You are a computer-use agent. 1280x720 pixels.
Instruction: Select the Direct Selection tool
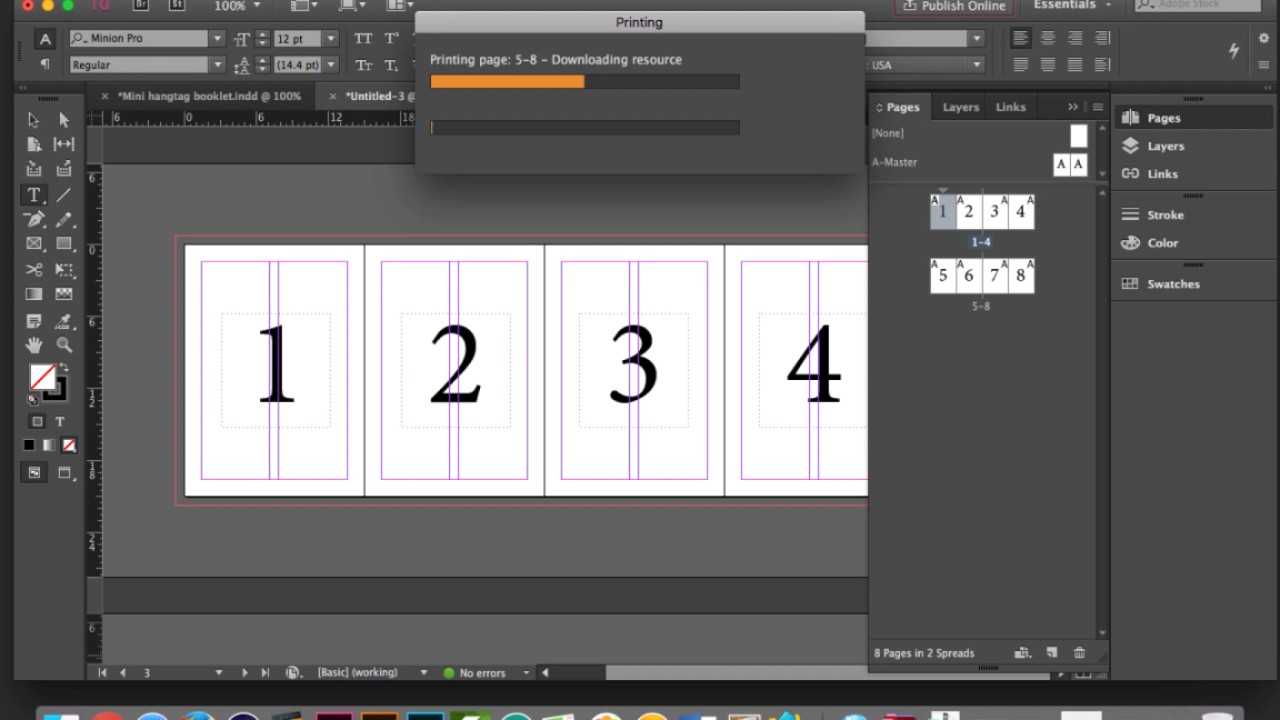pyautogui.click(x=64, y=120)
